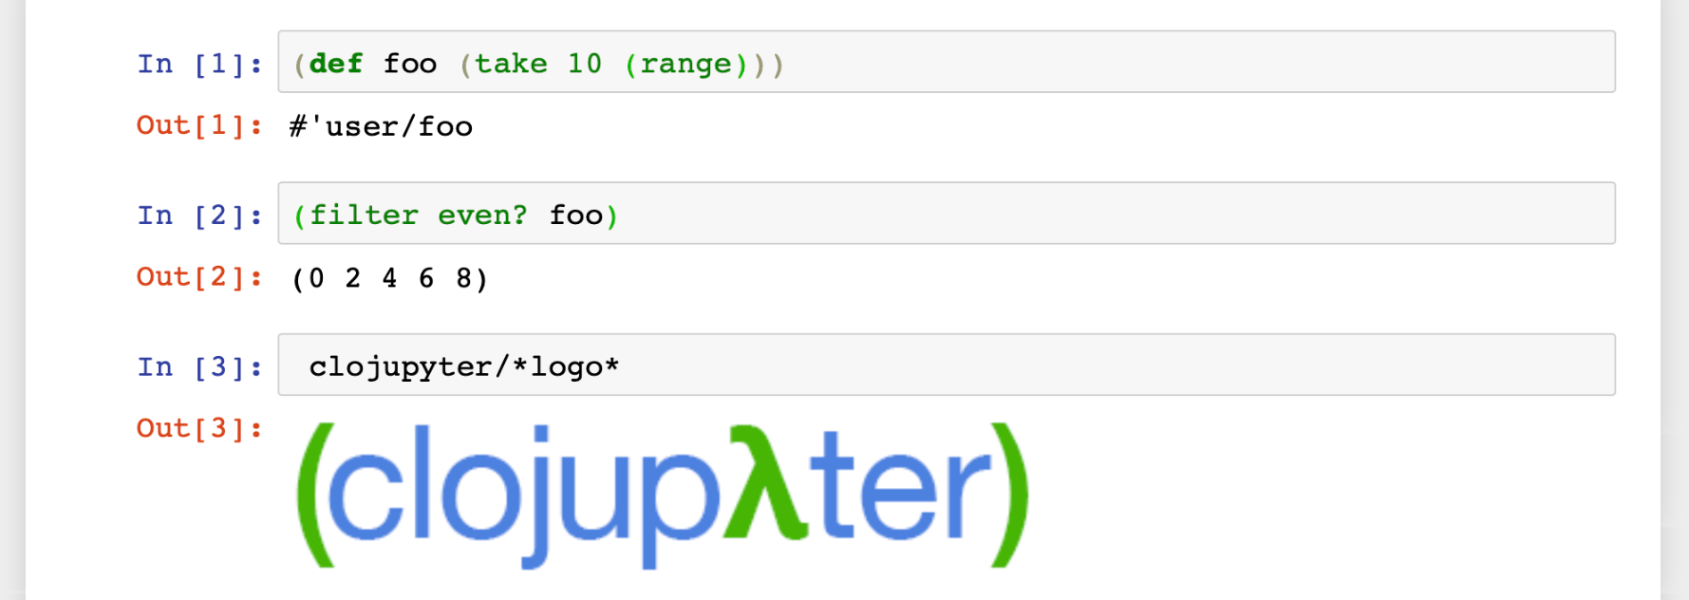Focus the clojupyter/*logo* input cell
The image size is (1689, 600).
click(x=946, y=365)
